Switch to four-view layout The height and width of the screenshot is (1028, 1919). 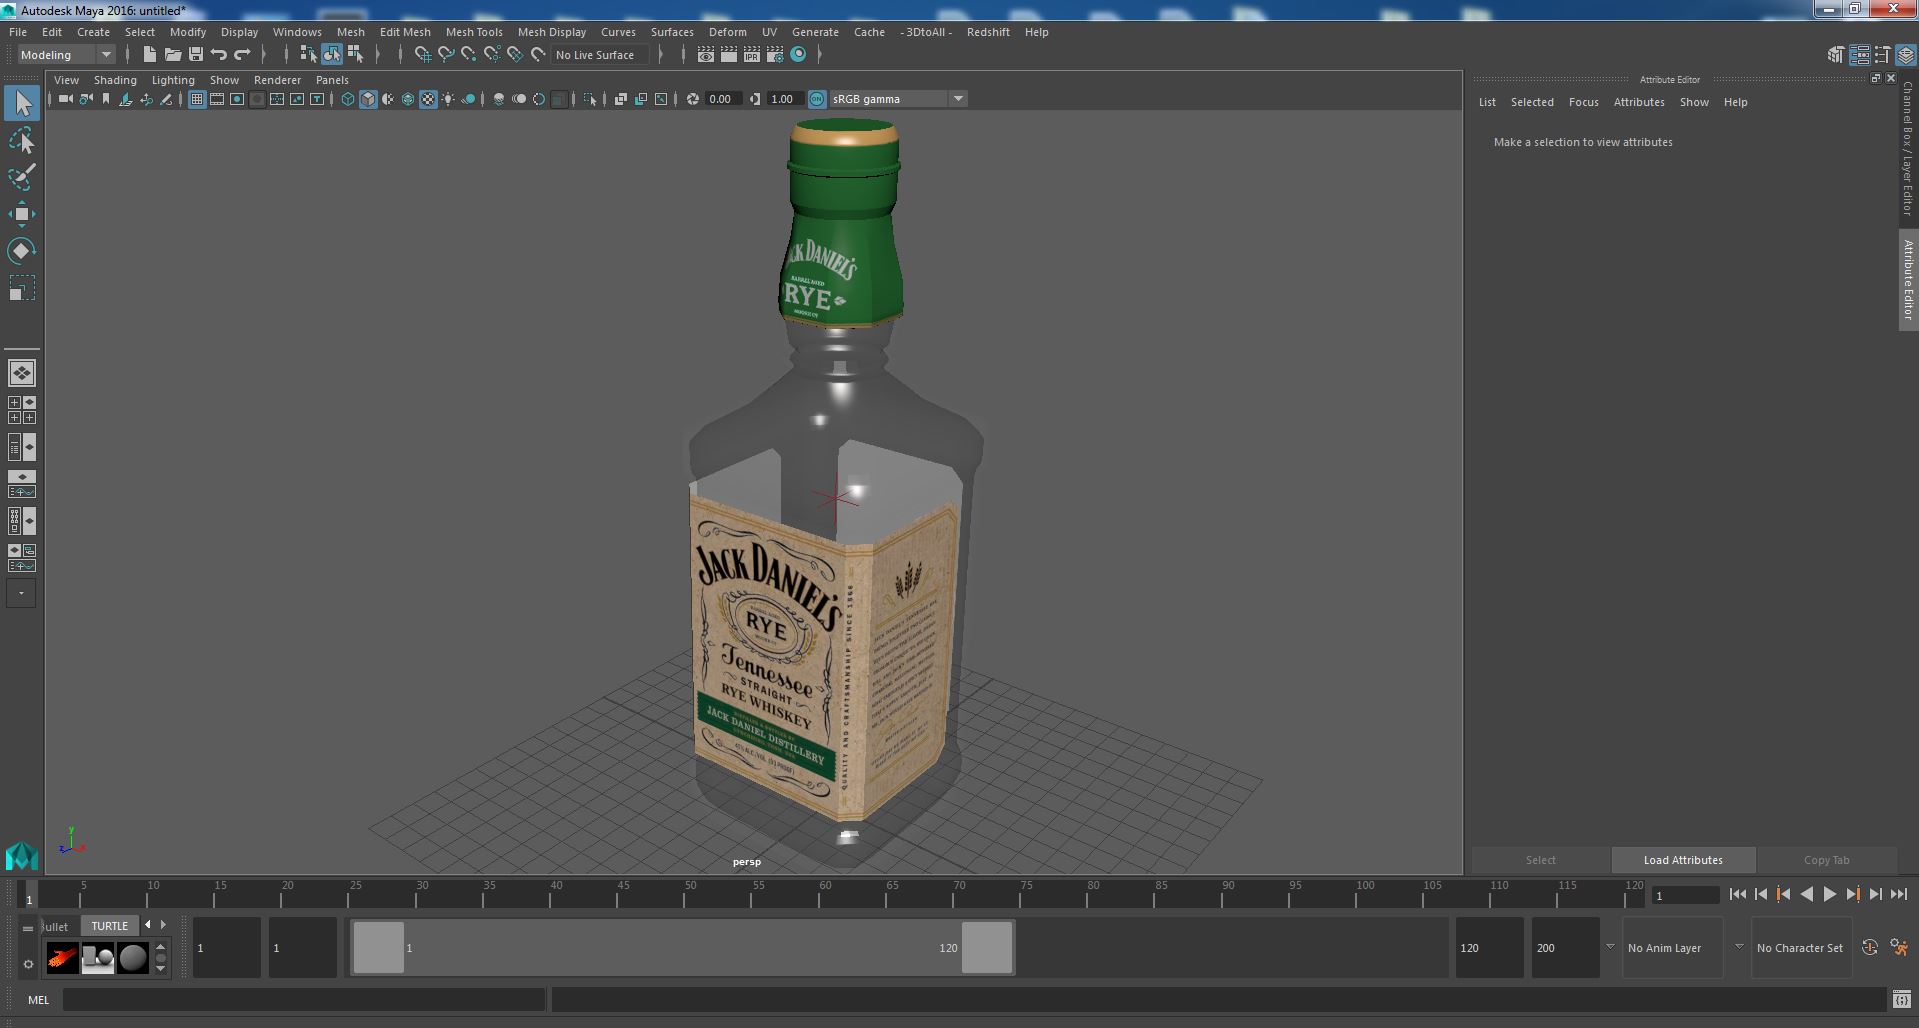tap(22, 410)
